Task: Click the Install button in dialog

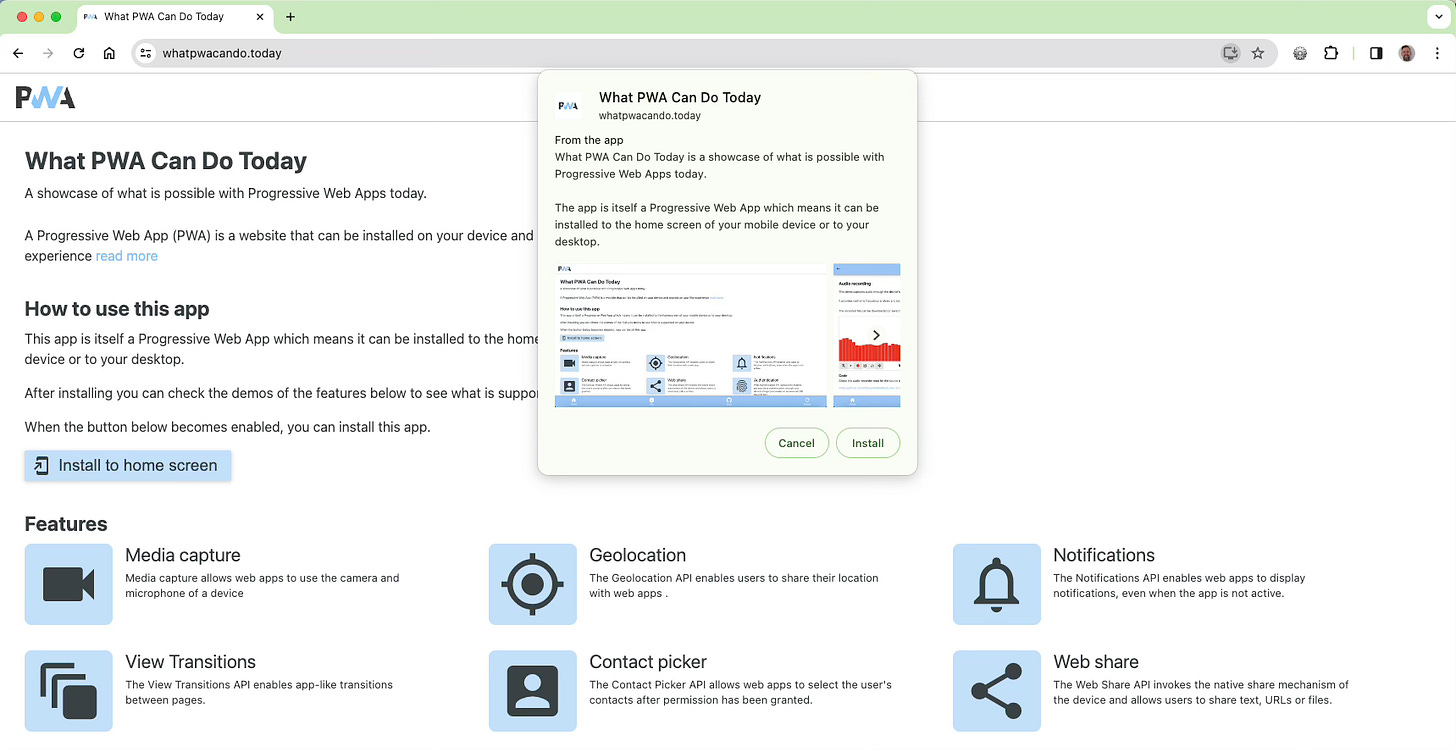Action: point(867,443)
